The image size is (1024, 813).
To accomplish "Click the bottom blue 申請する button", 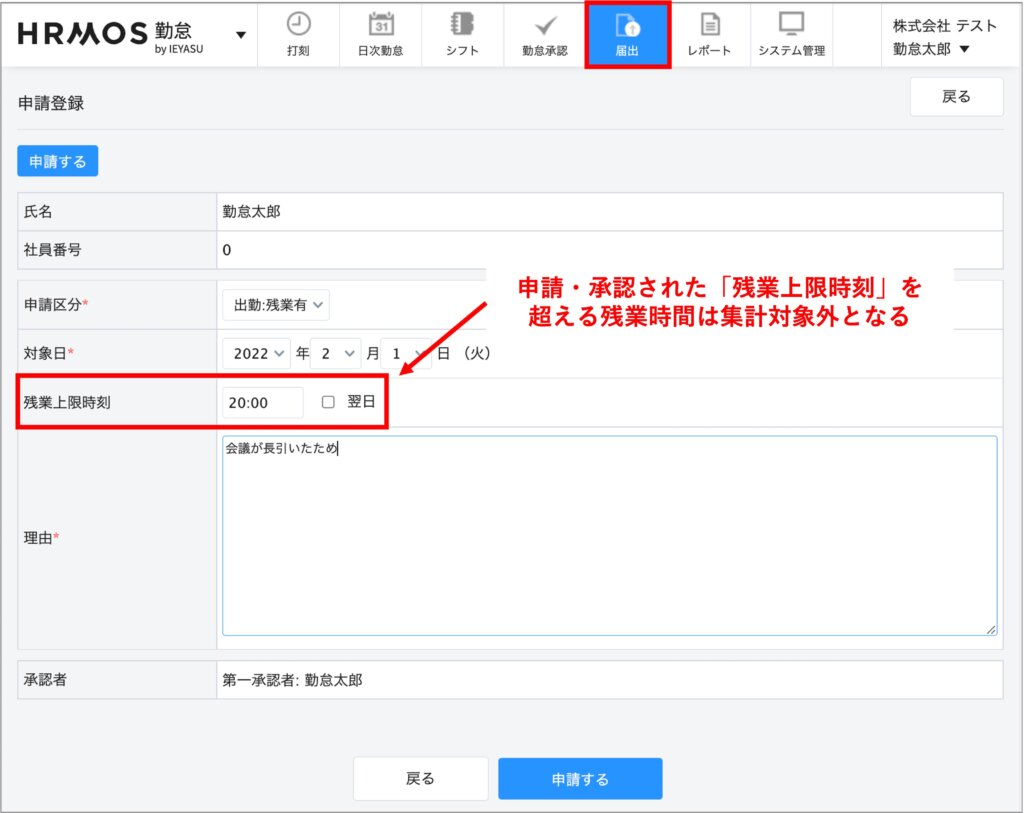I will click(x=580, y=779).
